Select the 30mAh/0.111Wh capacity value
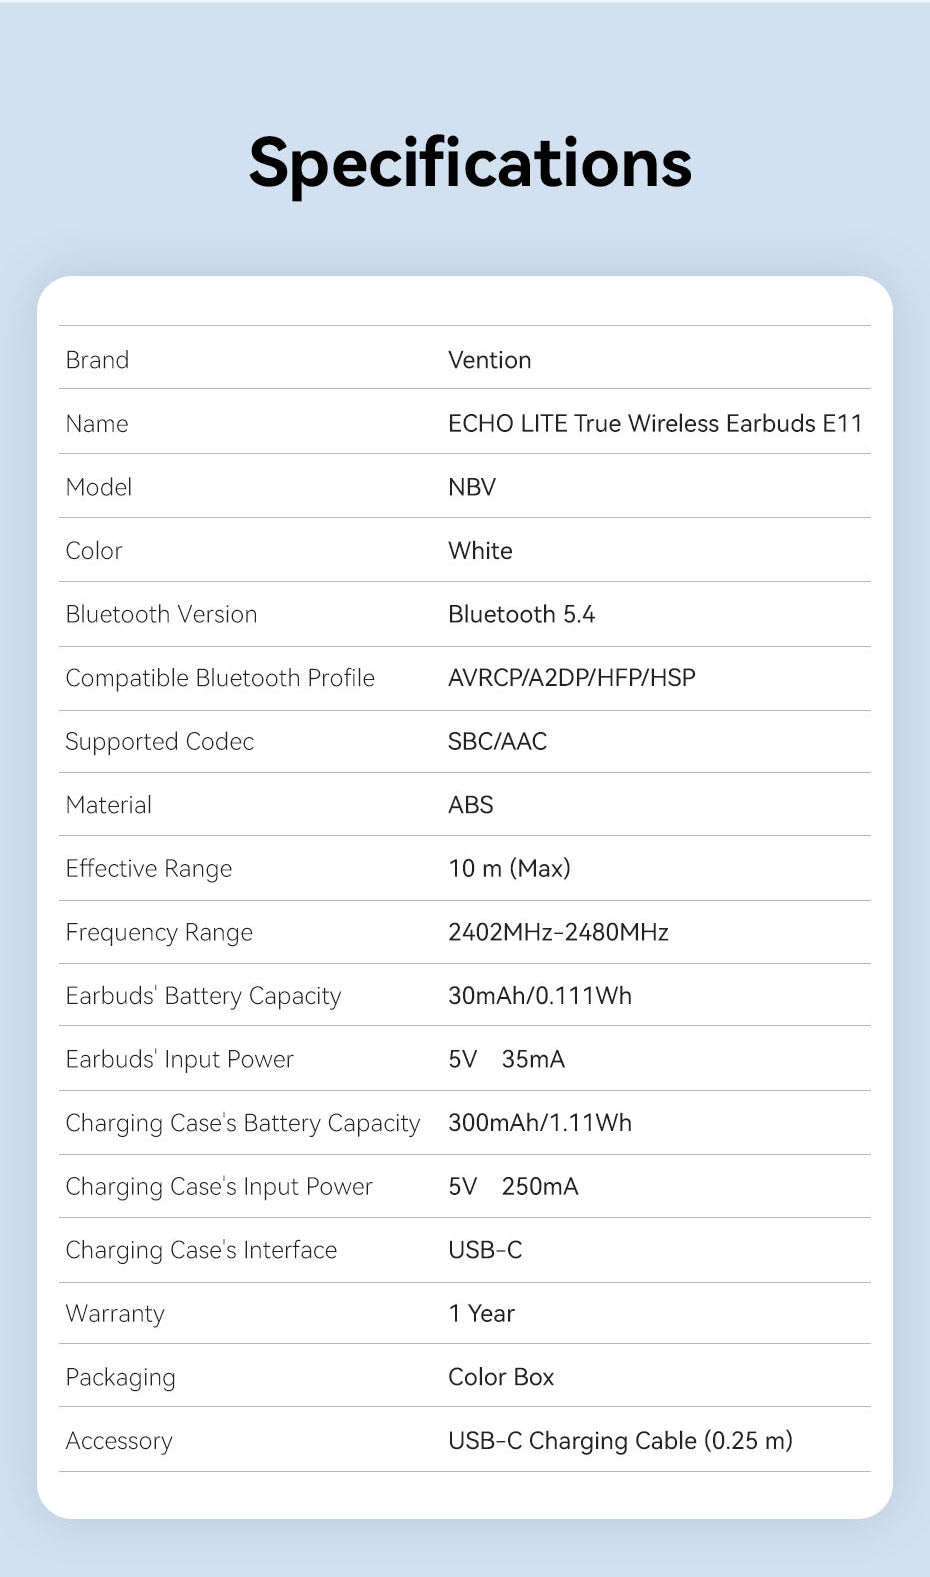This screenshot has height=1577, width=930. coord(540,996)
